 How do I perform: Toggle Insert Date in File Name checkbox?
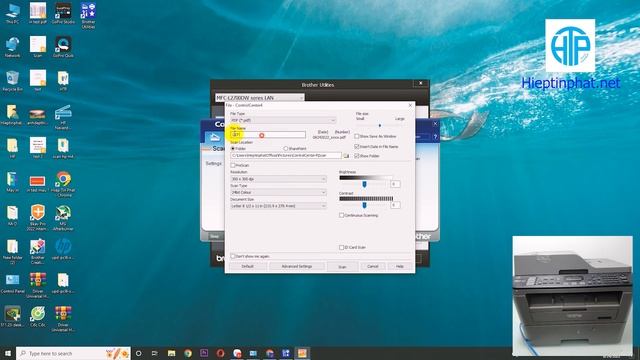pos(357,146)
